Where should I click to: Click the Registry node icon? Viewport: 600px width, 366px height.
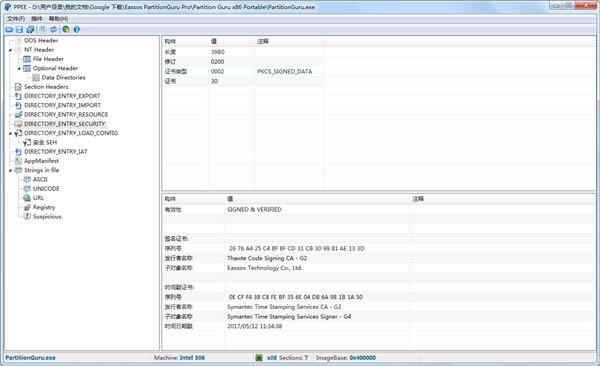click(x=27, y=208)
